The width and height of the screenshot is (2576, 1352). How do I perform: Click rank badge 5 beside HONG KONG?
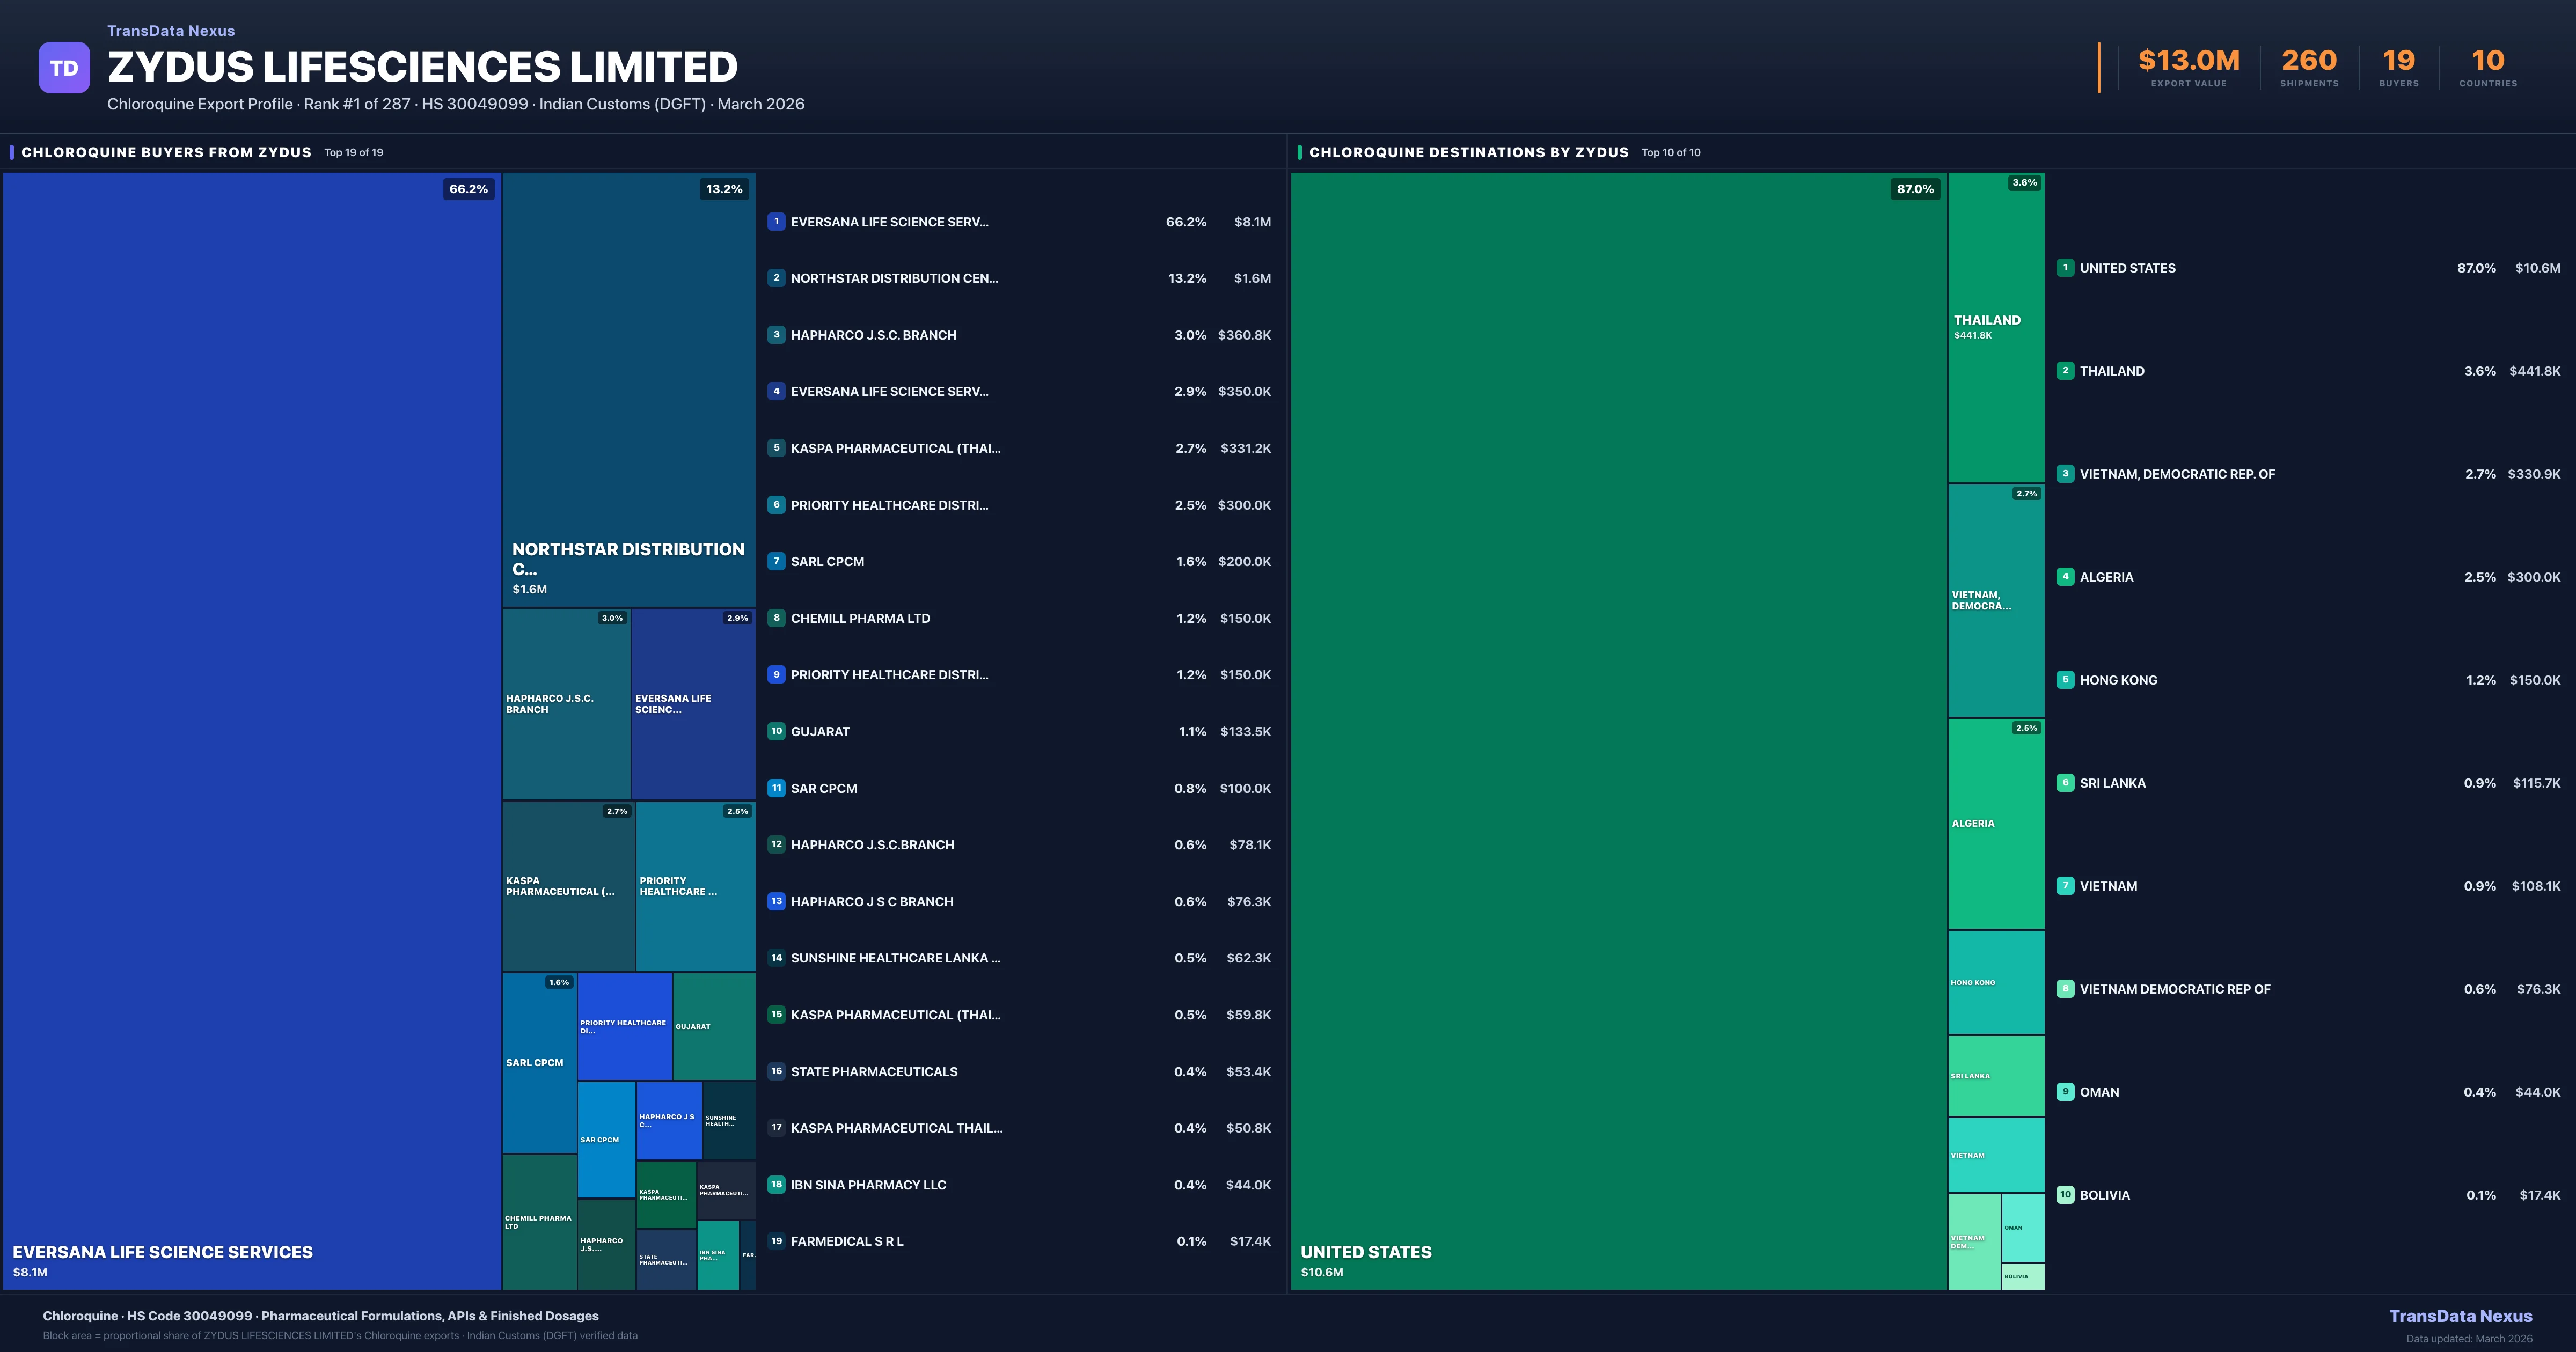point(2065,680)
